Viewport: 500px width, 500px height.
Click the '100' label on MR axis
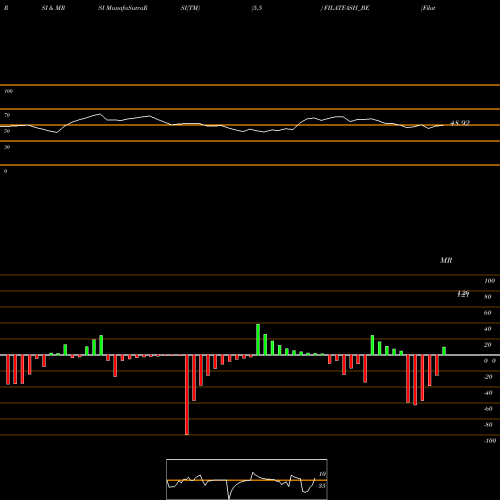[x=490, y=281]
